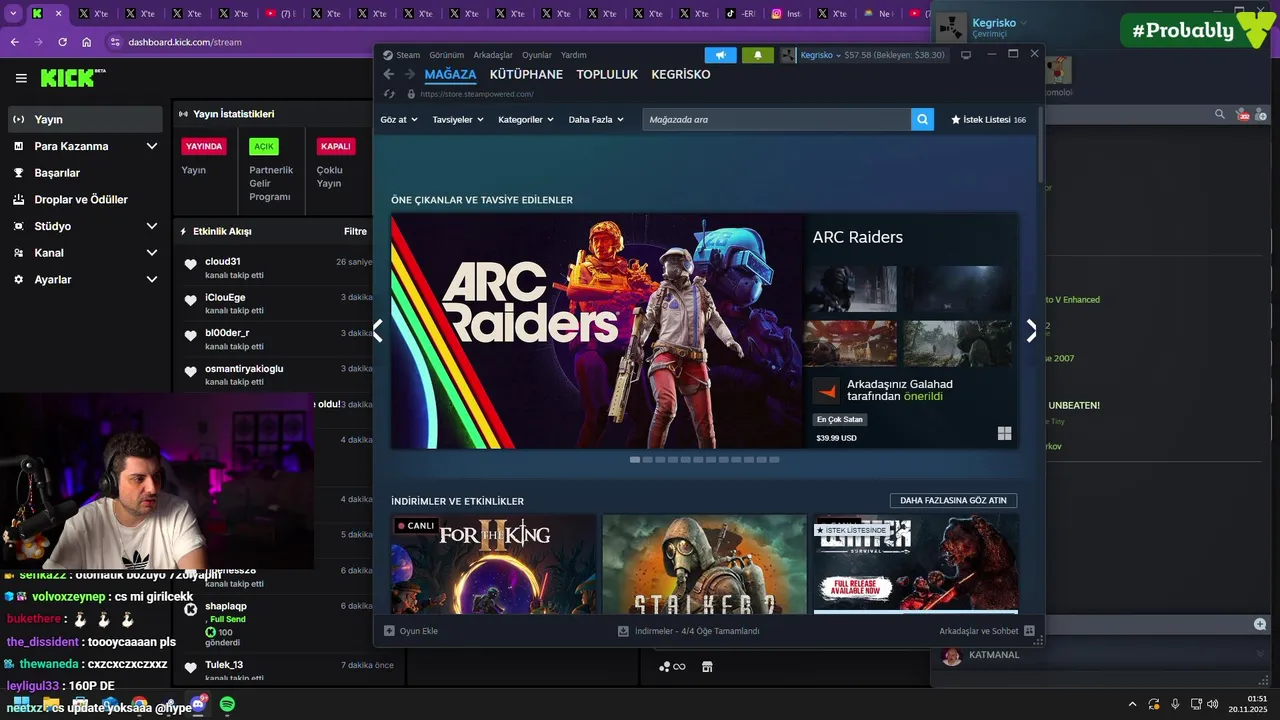
Task: Click the AÇIK partnership status badge
Action: [264, 146]
